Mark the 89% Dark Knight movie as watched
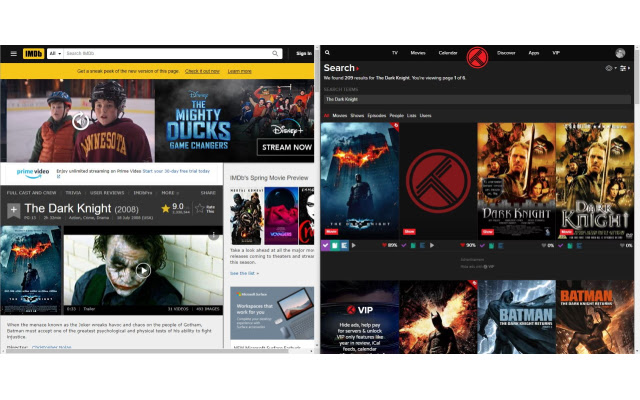Image resolution: width=640 pixels, height=400 pixels. [x=325, y=245]
